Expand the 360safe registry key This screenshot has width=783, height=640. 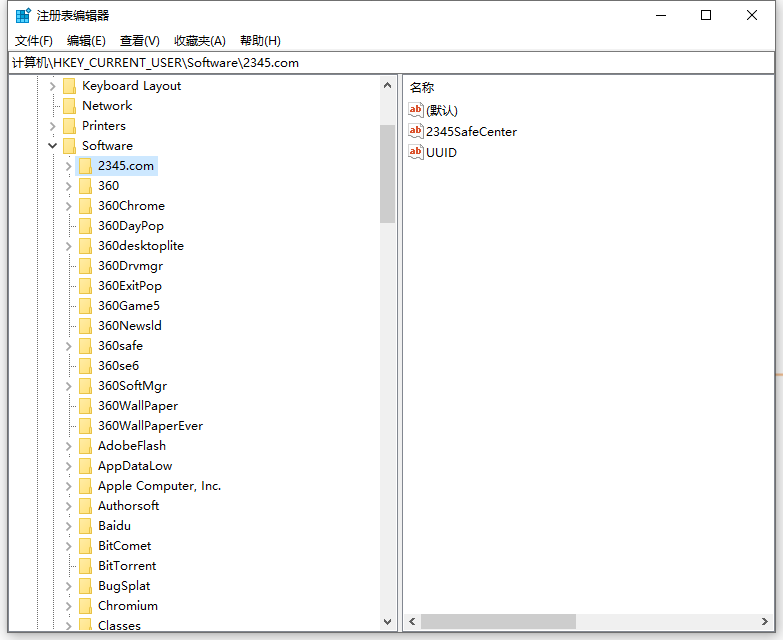click(68, 346)
